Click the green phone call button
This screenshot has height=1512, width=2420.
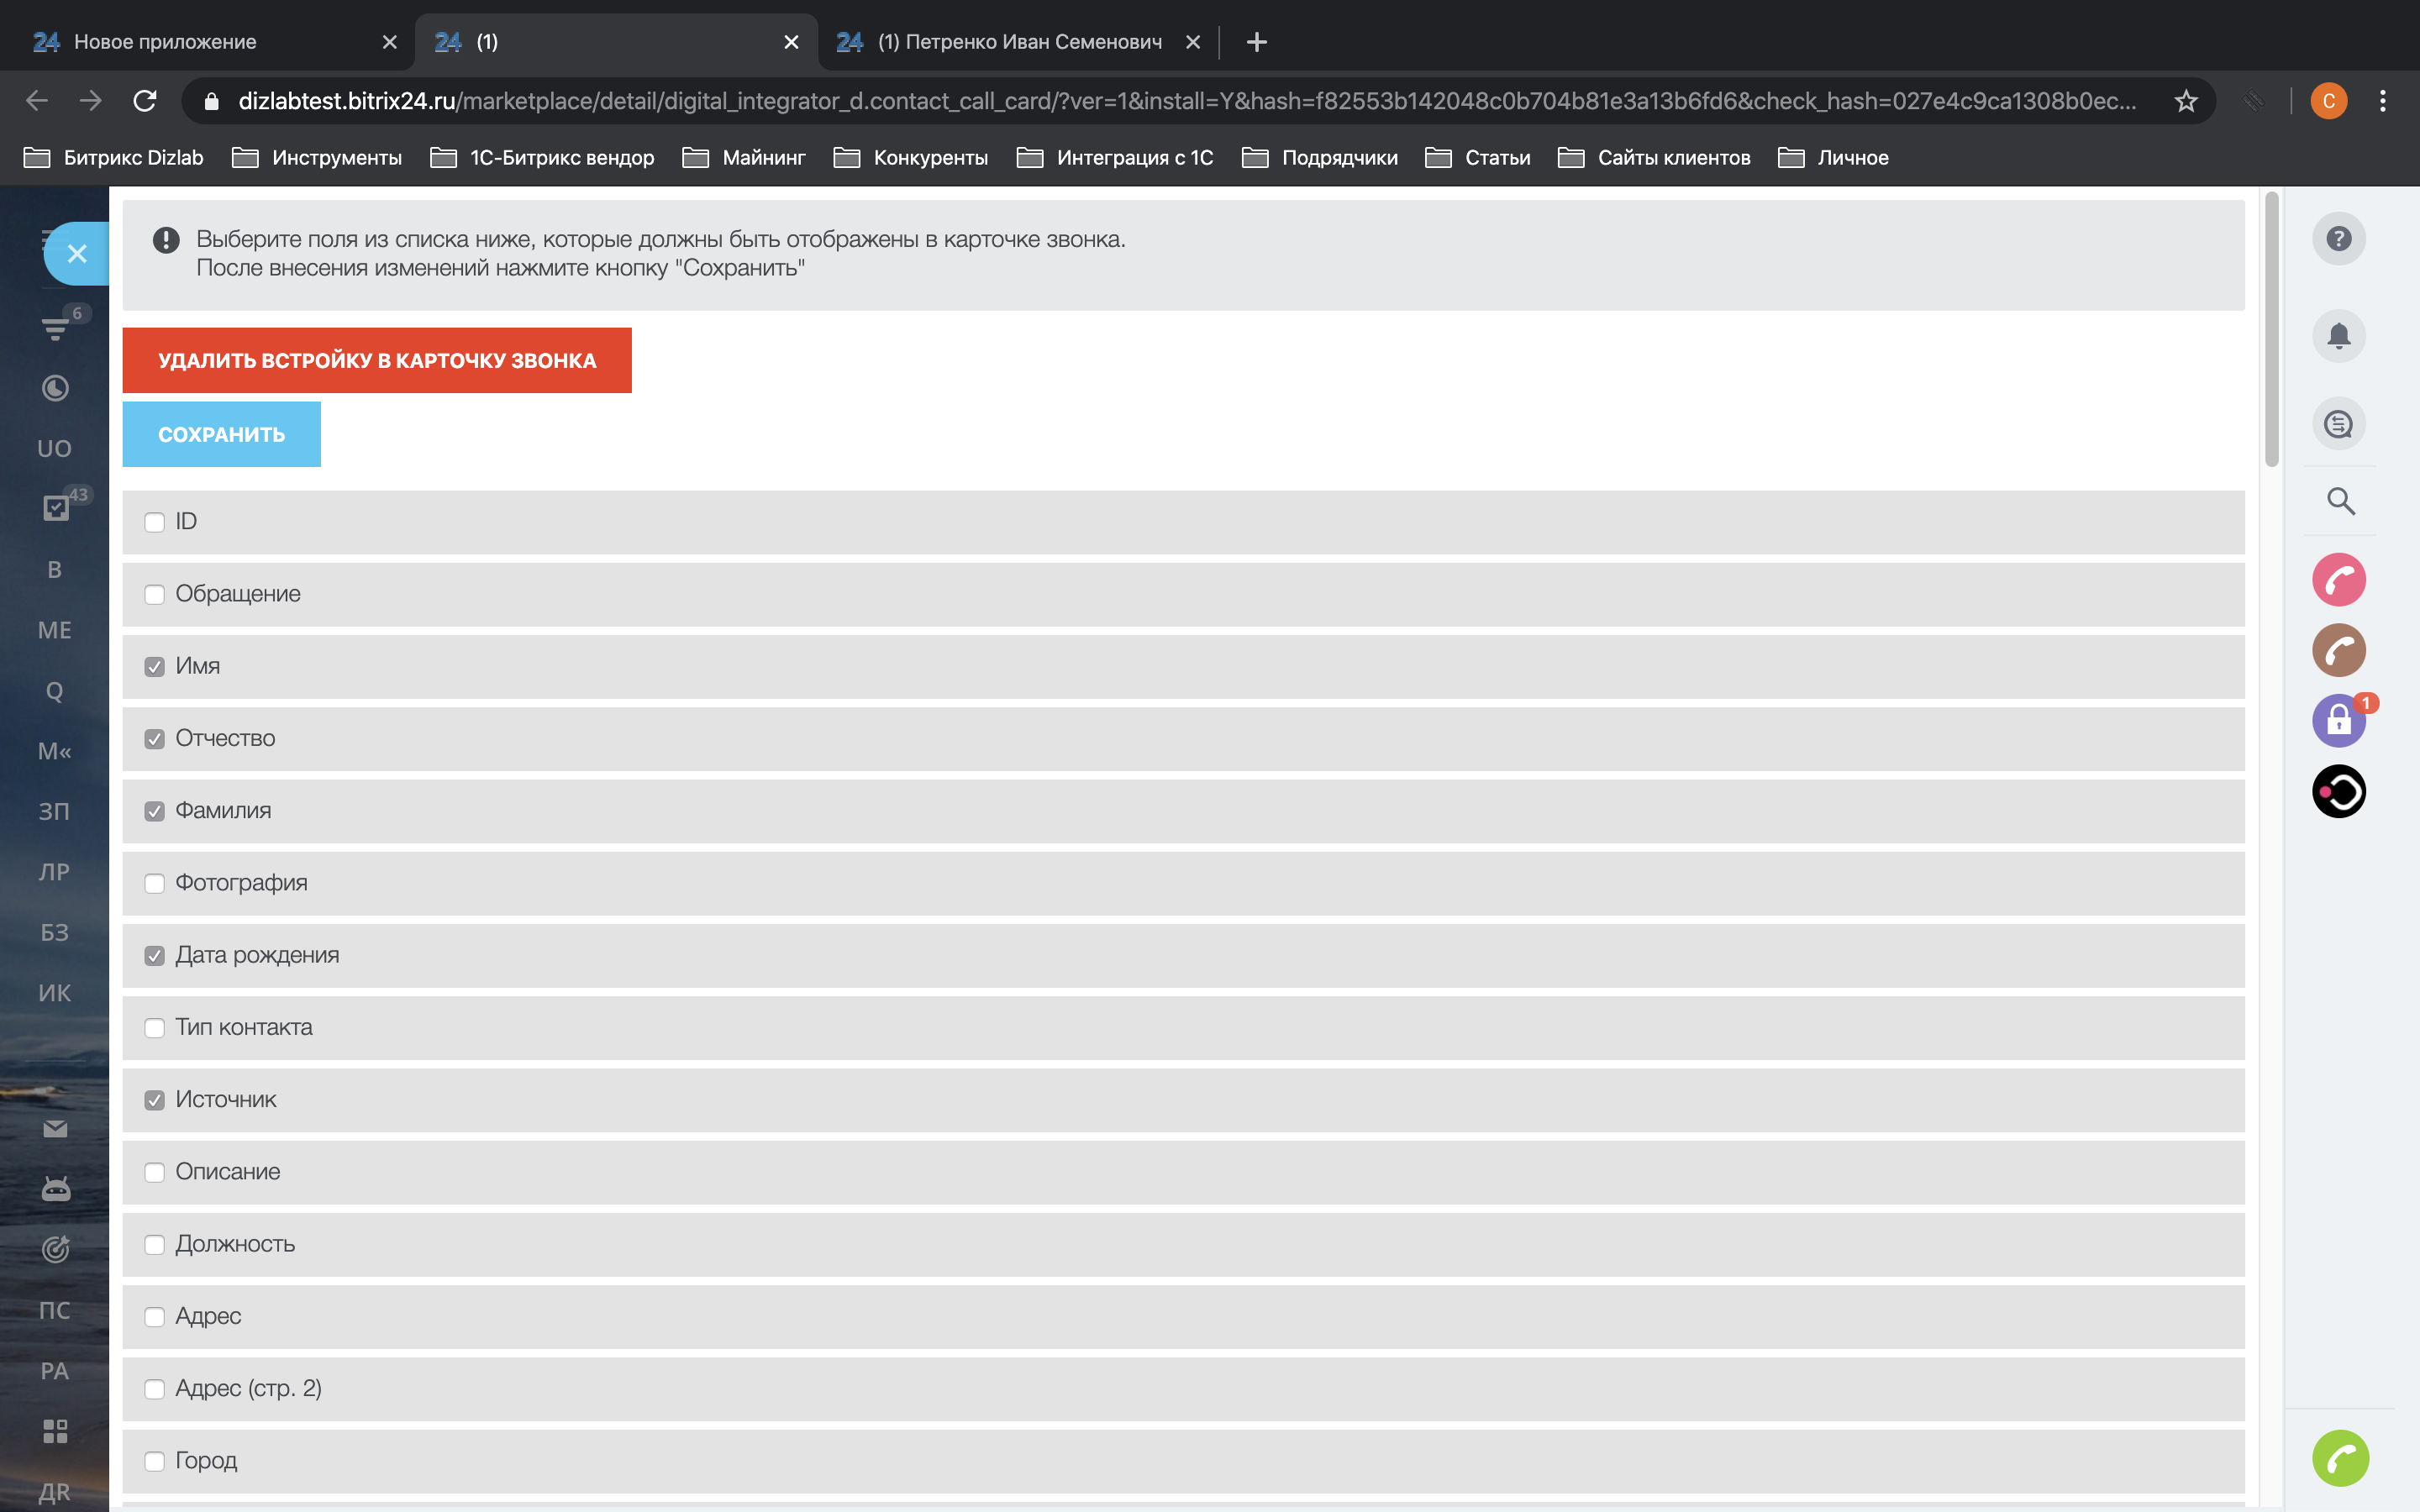coord(2340,1458)
